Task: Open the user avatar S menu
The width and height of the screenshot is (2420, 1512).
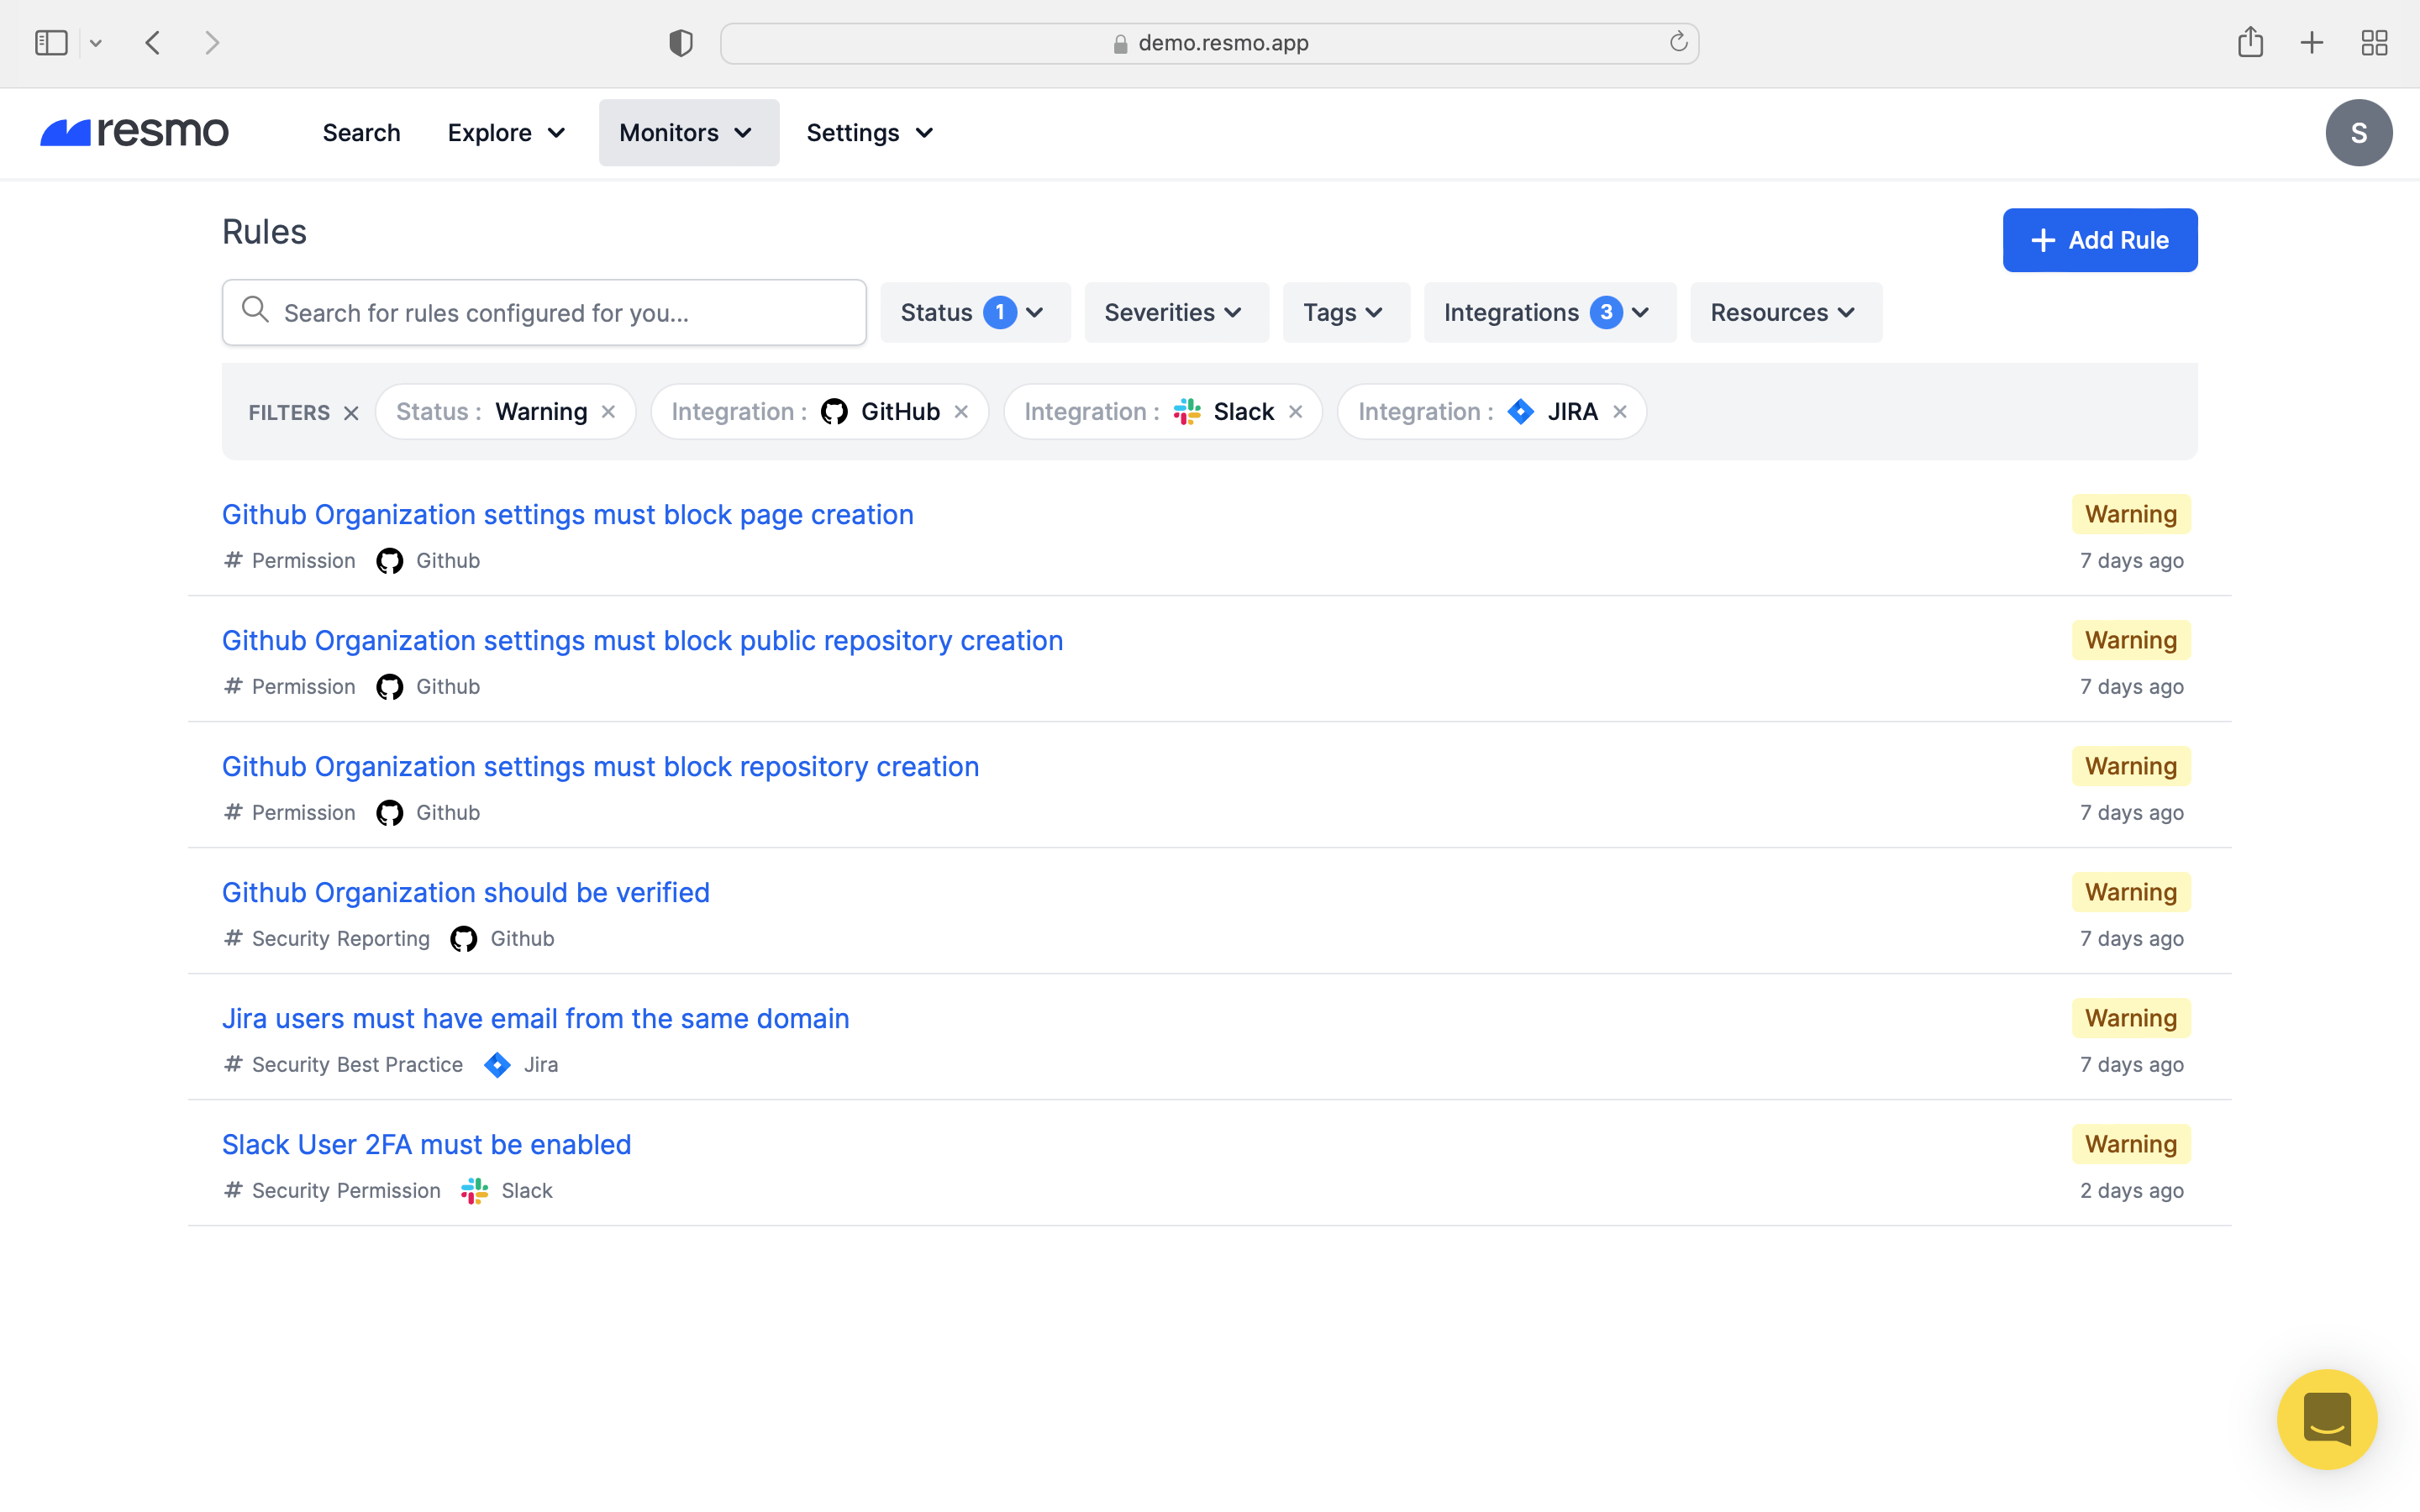Action: tap(2358, 133)
